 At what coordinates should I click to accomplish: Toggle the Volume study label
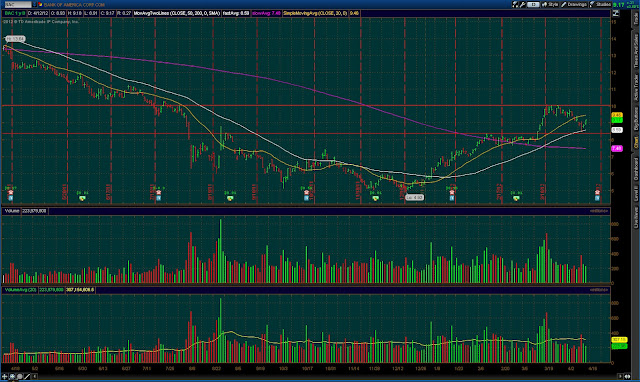click(x=12, y=211)
